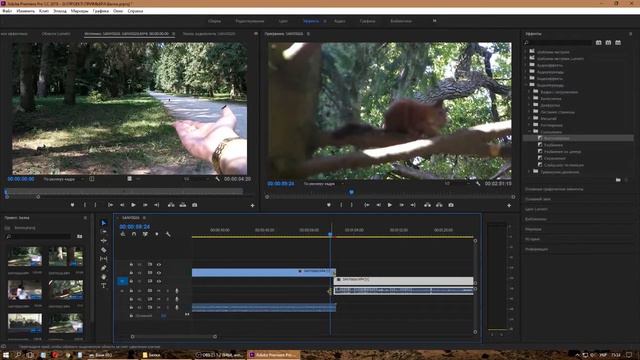Solo the first audio track

click(x=167, y=291)
